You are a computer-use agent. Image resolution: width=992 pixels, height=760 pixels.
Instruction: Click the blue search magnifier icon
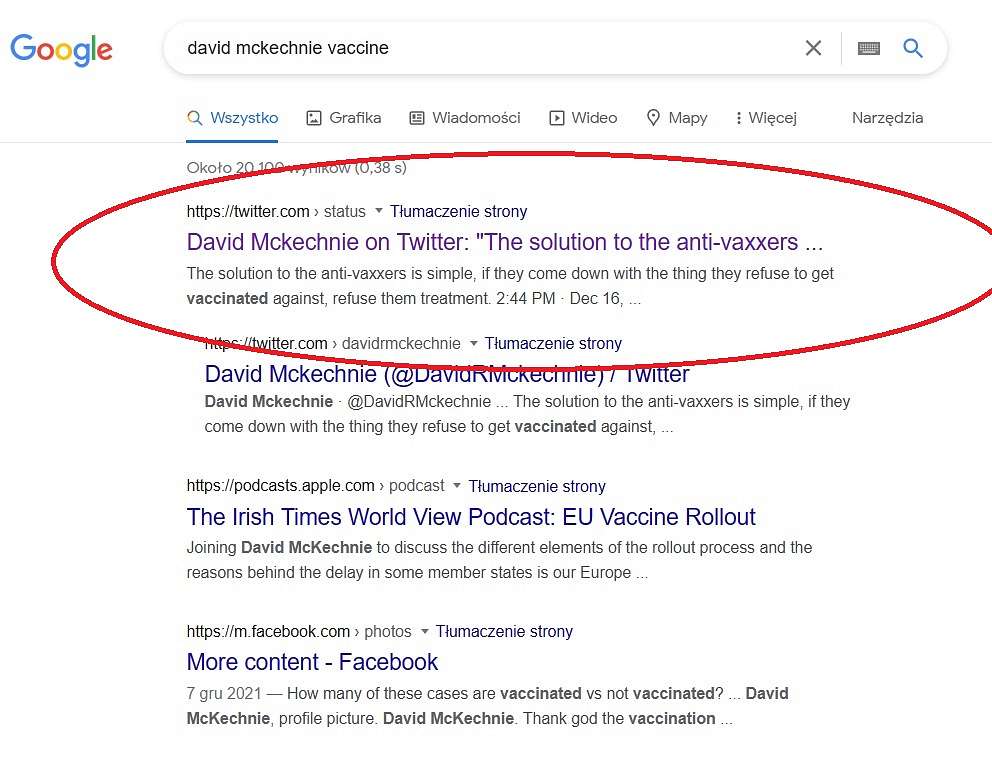point(912,48)
